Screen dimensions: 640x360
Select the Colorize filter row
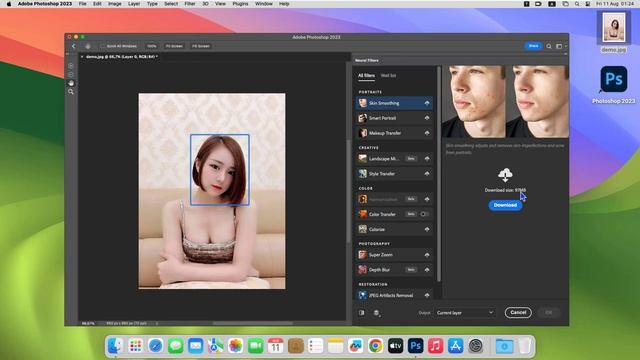(x=394, y=229)
